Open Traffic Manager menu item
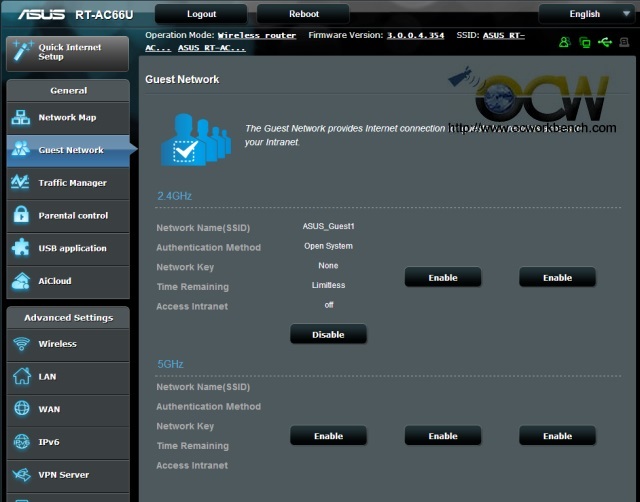This screenshot has height=502, width=640. [x=68, y=183]
